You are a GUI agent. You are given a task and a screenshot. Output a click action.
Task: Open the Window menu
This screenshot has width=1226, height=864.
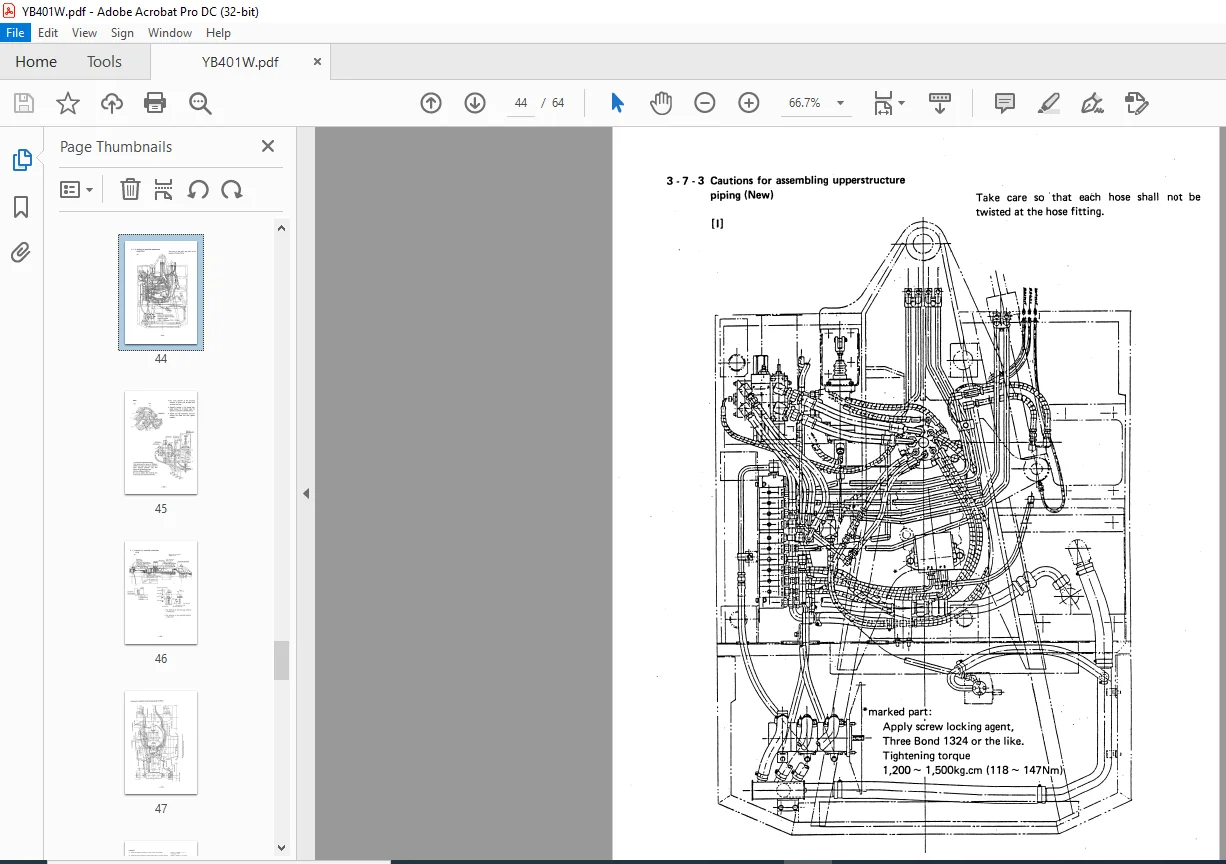[170, 33]
